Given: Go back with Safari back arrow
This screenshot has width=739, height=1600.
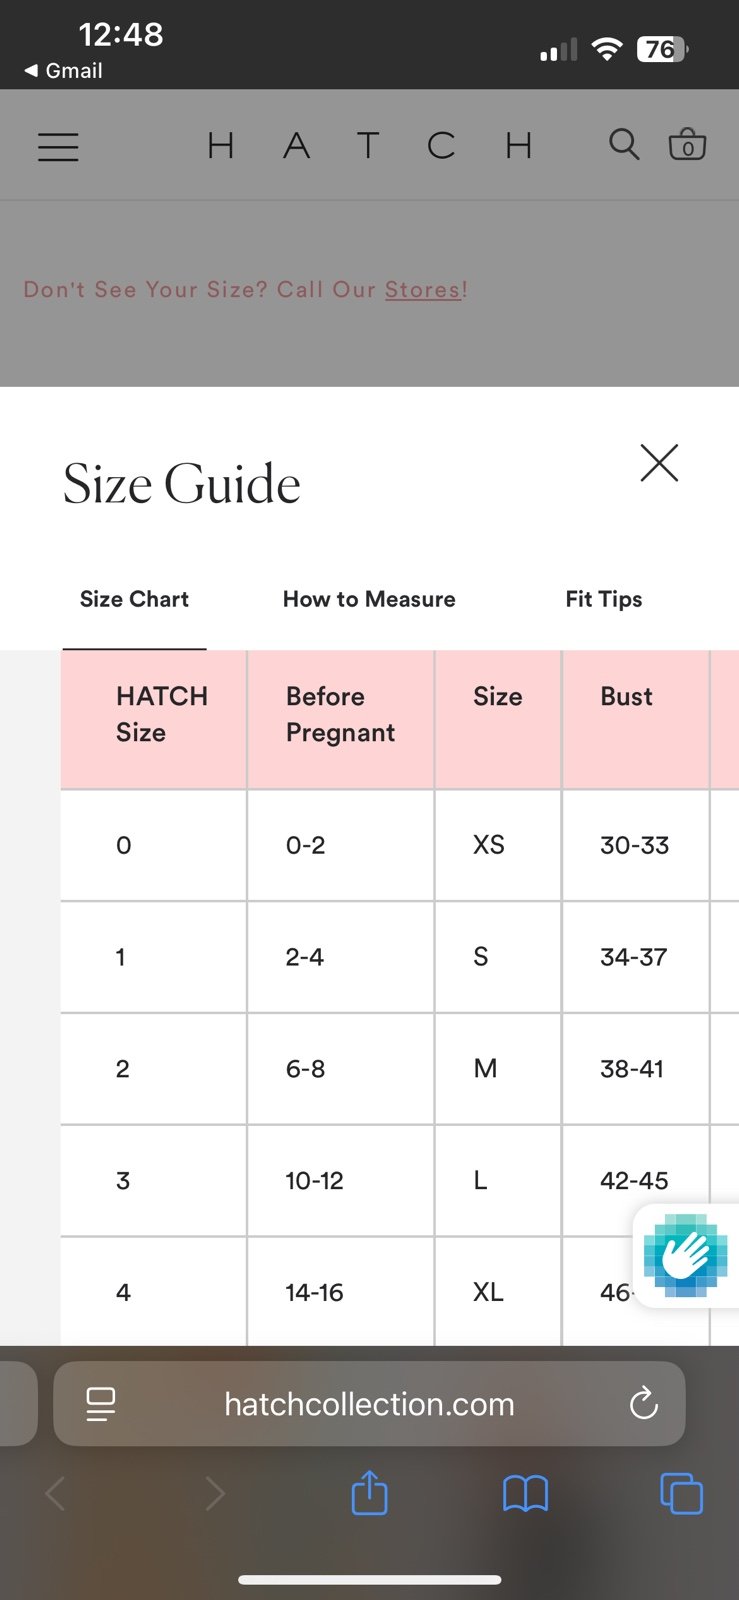Looking at the screenshot, I should click(x=55, y=1494).
